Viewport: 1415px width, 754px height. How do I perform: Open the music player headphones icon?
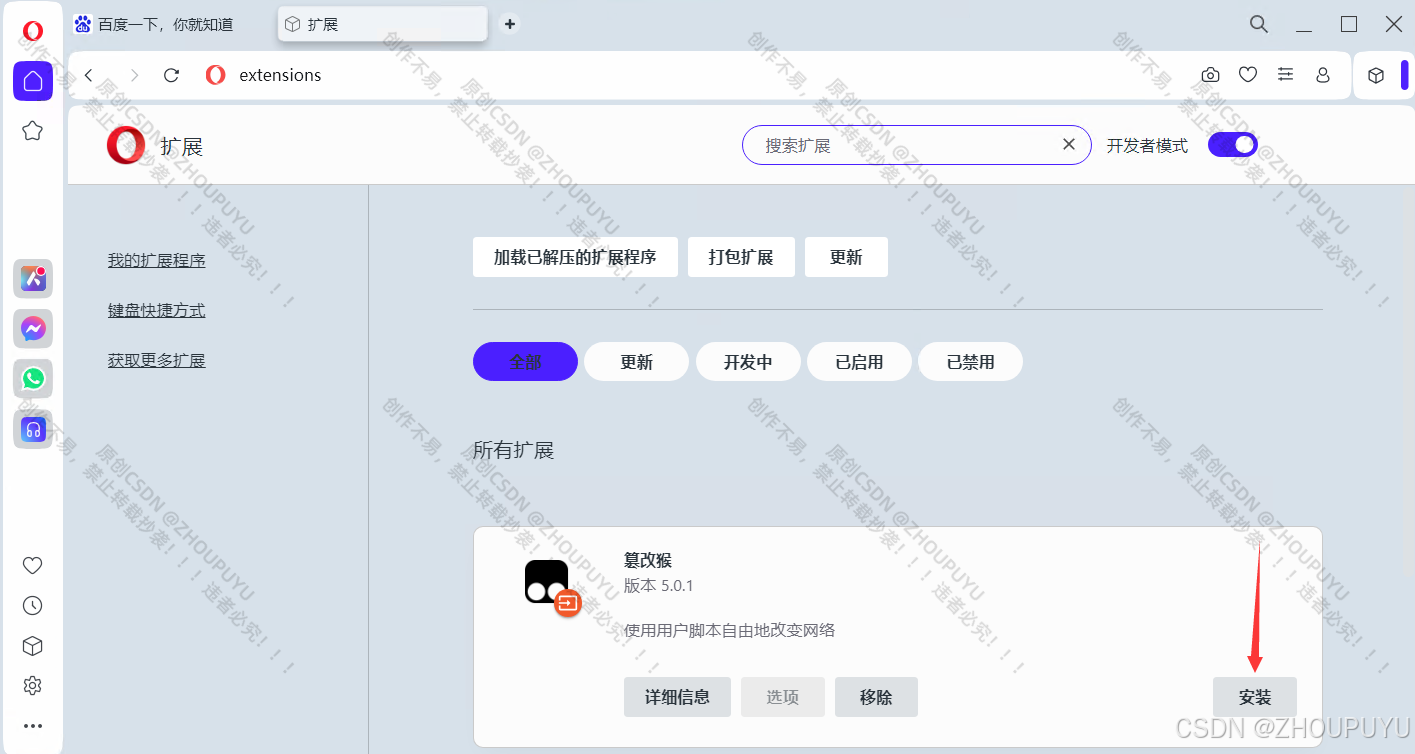click(33, 429)
